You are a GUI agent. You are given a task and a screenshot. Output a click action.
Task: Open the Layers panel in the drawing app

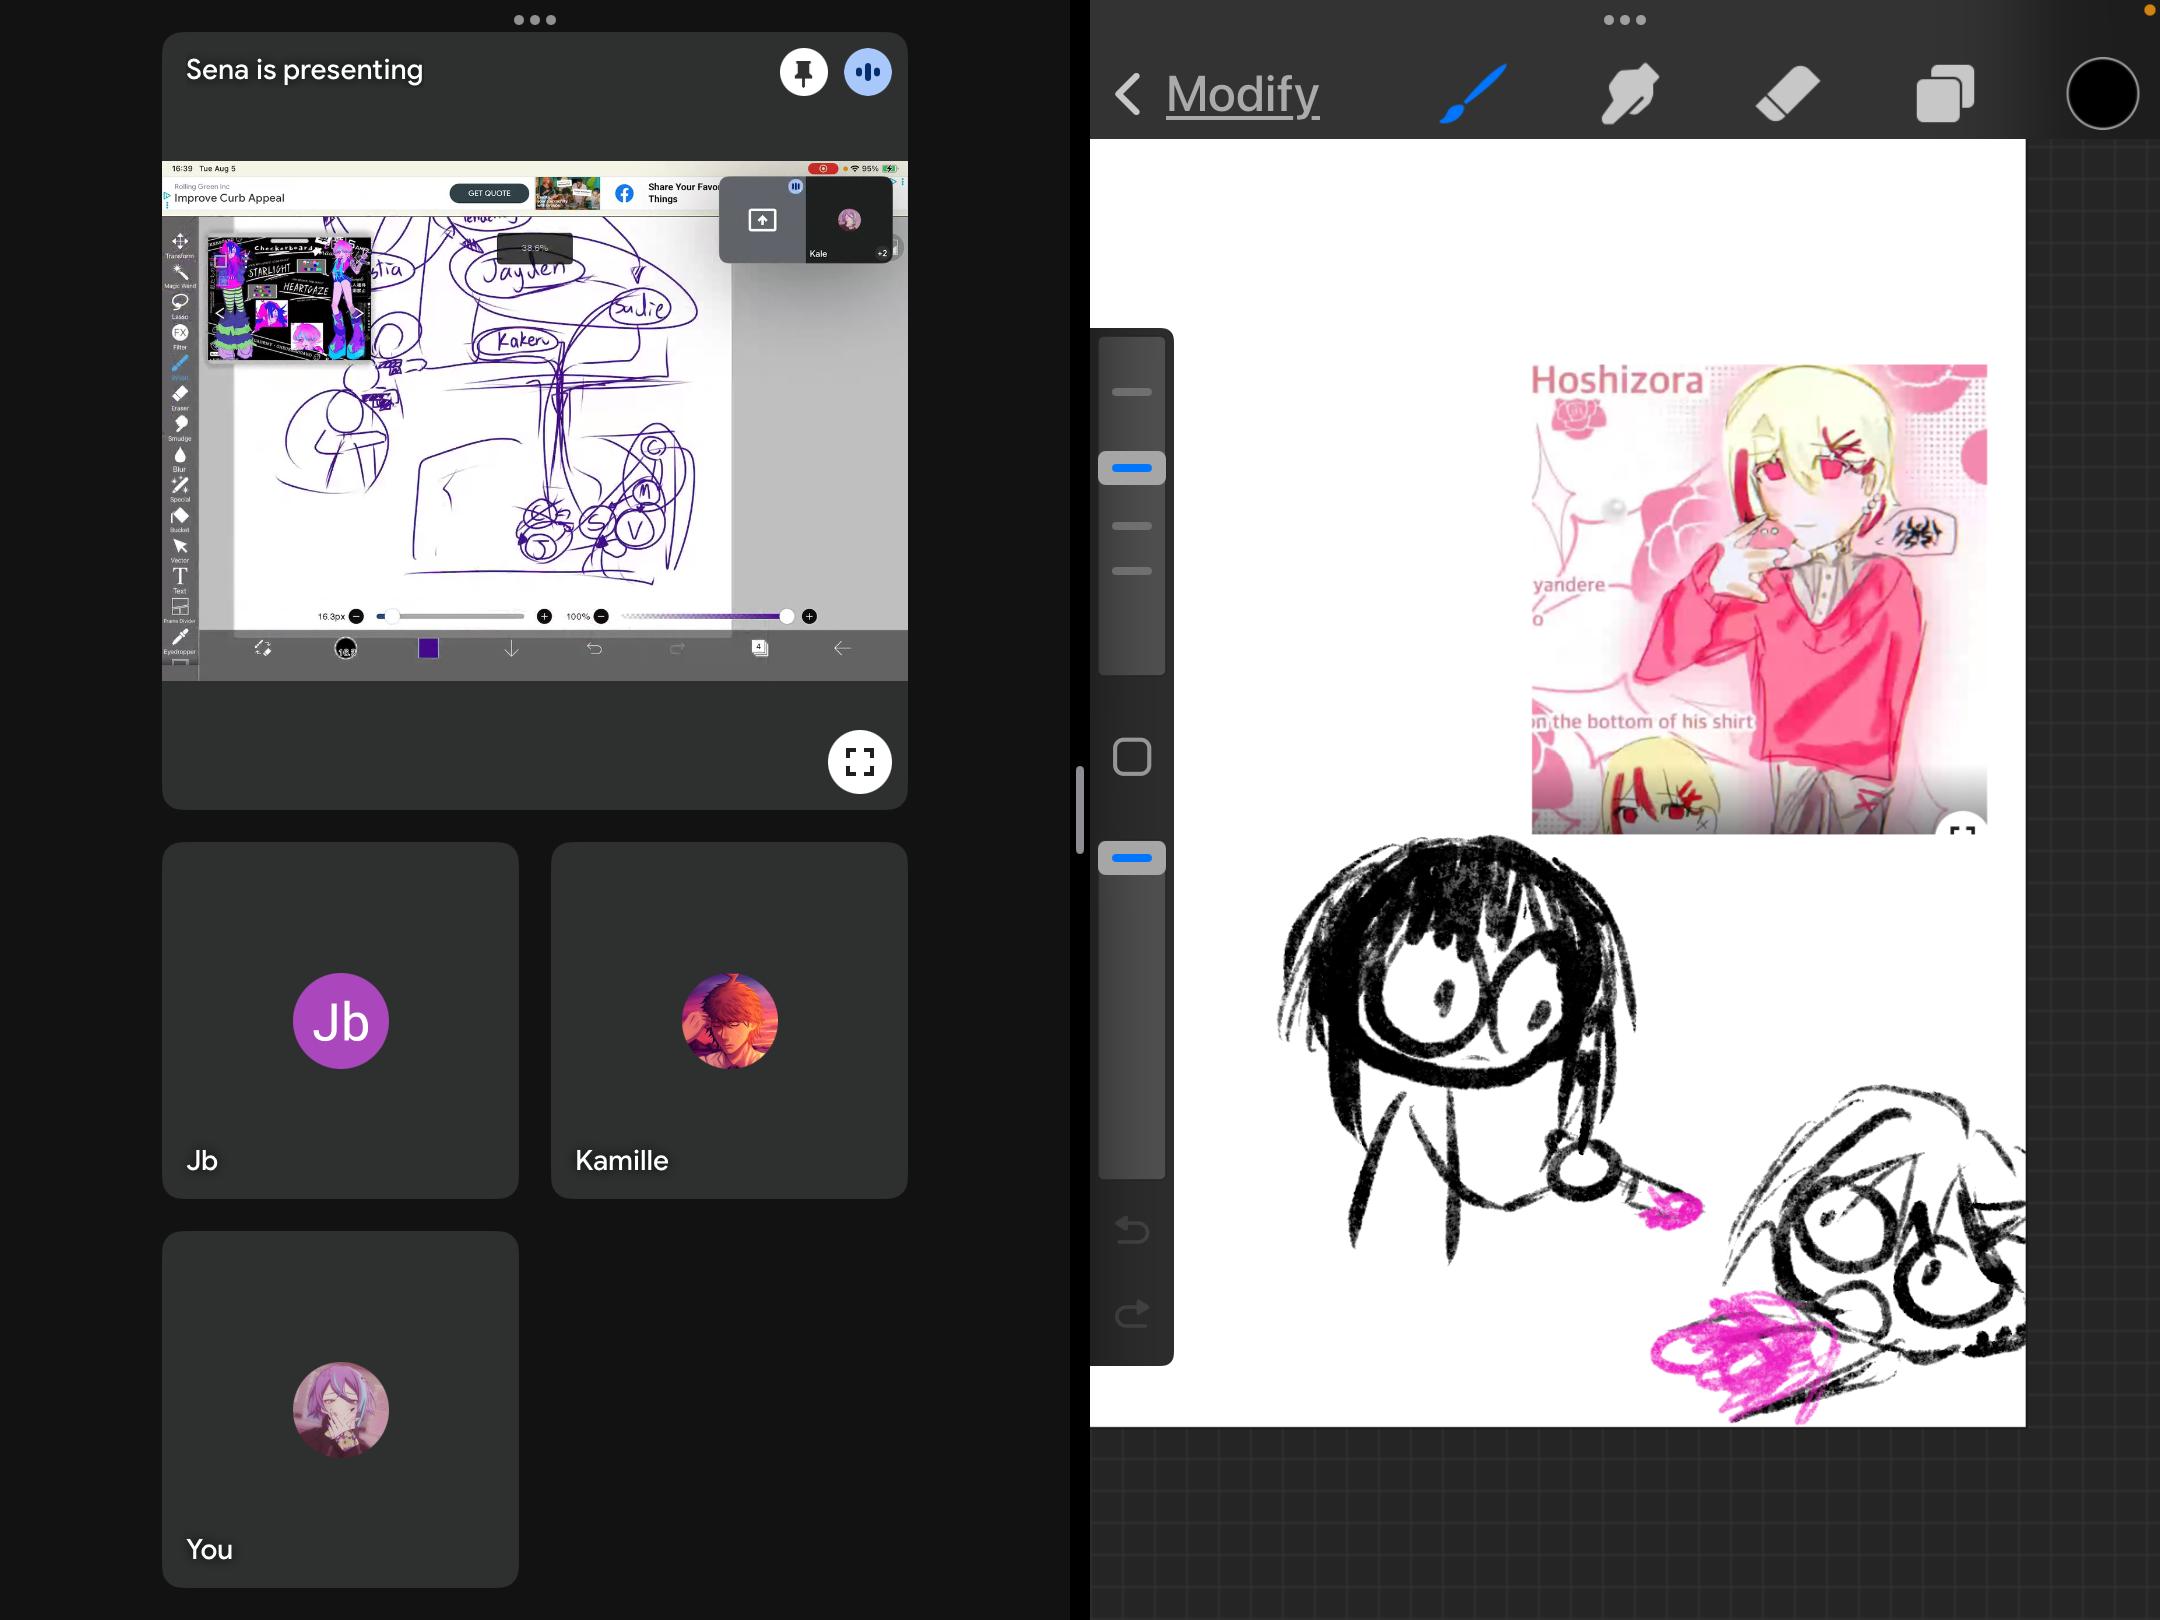click(x=1945, y=94)
